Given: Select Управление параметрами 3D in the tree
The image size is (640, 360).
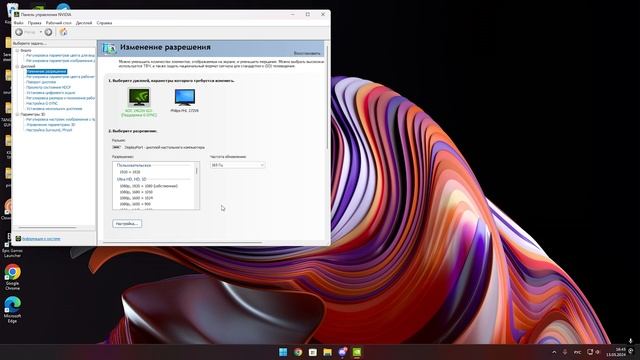Looking at the screenshot, I should click(51, 124).
